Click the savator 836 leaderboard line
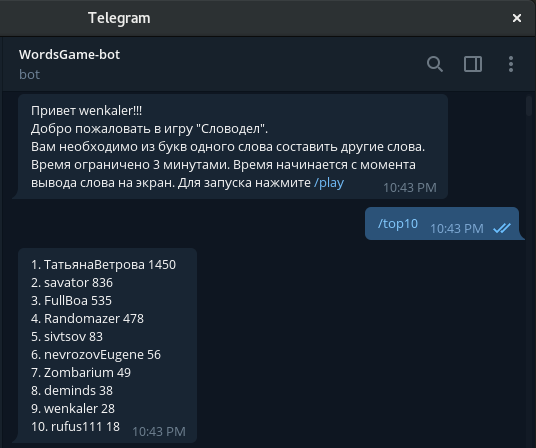 click(72, 283)
